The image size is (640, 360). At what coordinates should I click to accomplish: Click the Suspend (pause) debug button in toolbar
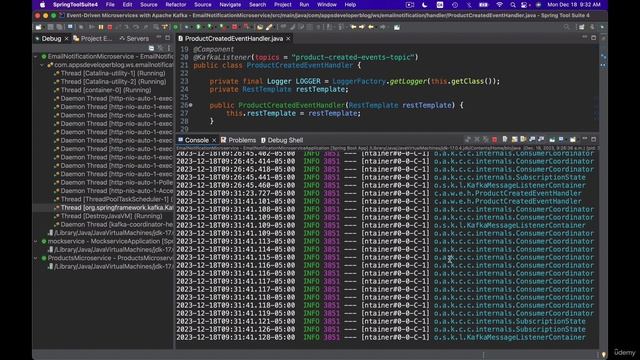(x=101, y=27)
